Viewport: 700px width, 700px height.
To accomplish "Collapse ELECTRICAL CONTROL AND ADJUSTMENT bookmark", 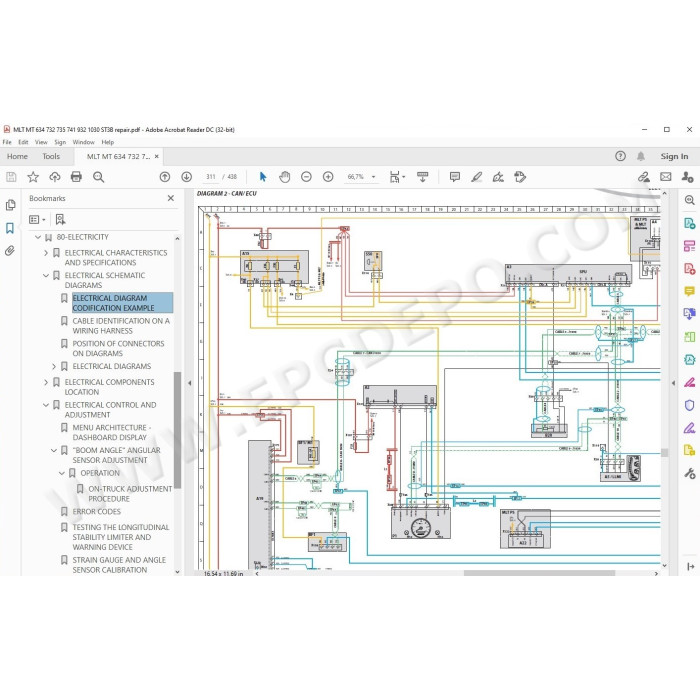I will tap(46, 405).
